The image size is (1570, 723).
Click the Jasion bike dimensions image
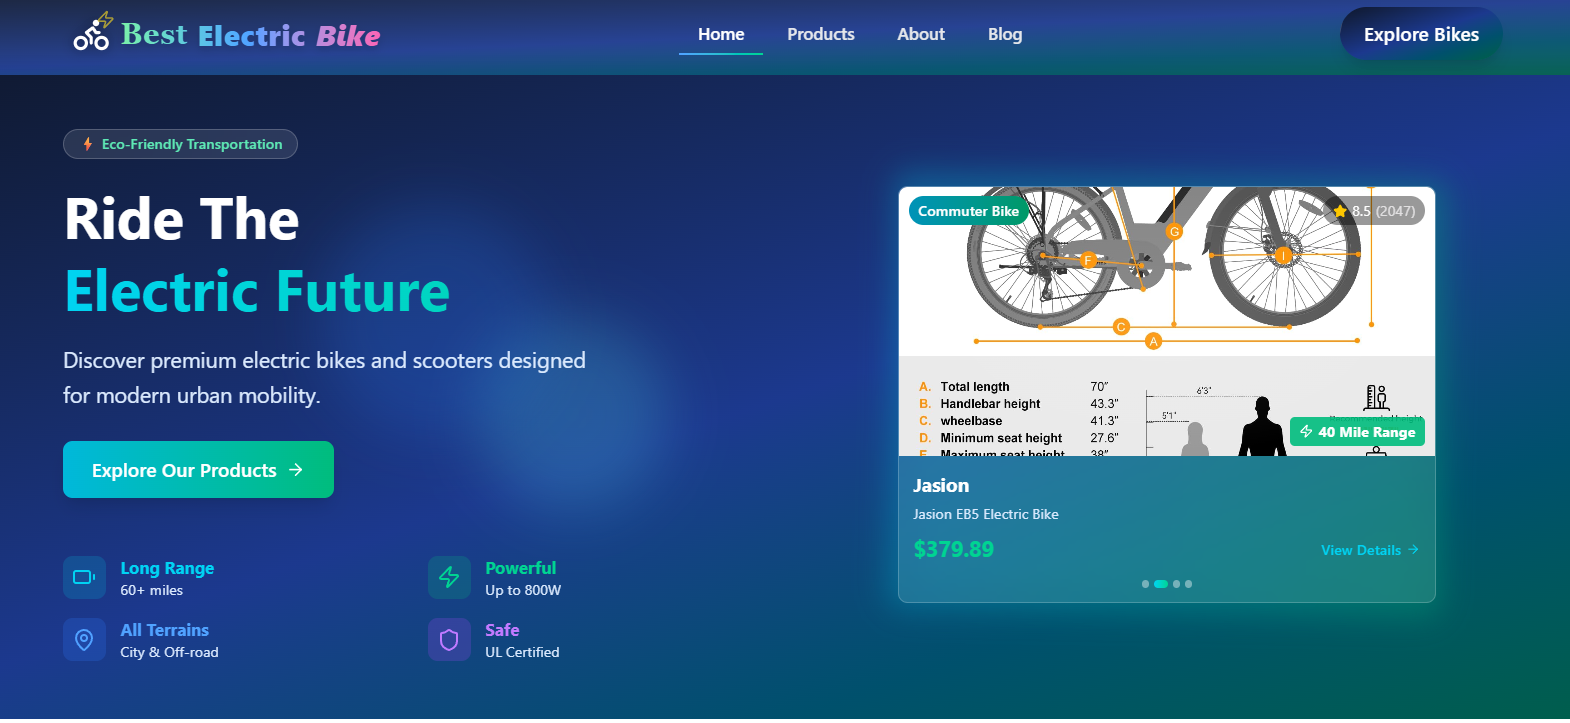tap(1167, 321)
